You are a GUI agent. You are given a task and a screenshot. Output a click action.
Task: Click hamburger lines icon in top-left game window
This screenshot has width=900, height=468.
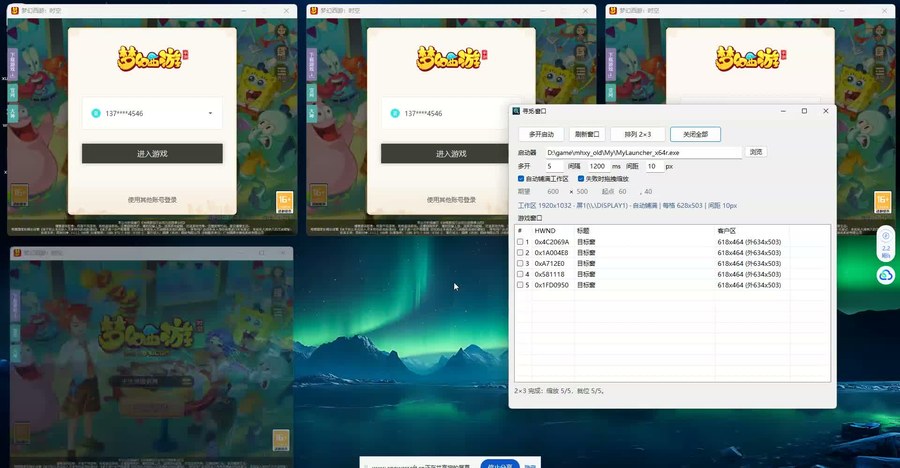click(282, 72)
